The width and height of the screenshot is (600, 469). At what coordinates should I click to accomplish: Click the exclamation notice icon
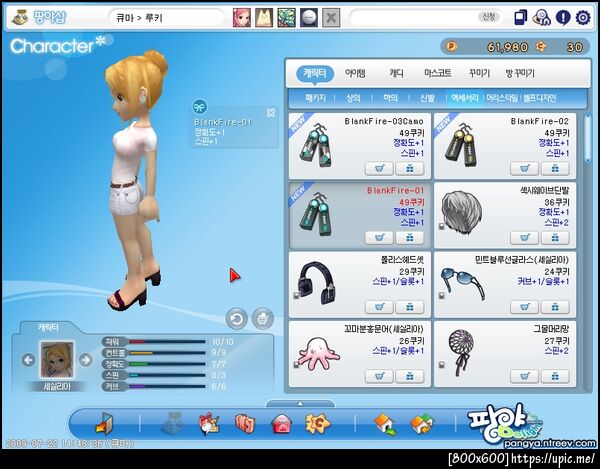(563, 18)
